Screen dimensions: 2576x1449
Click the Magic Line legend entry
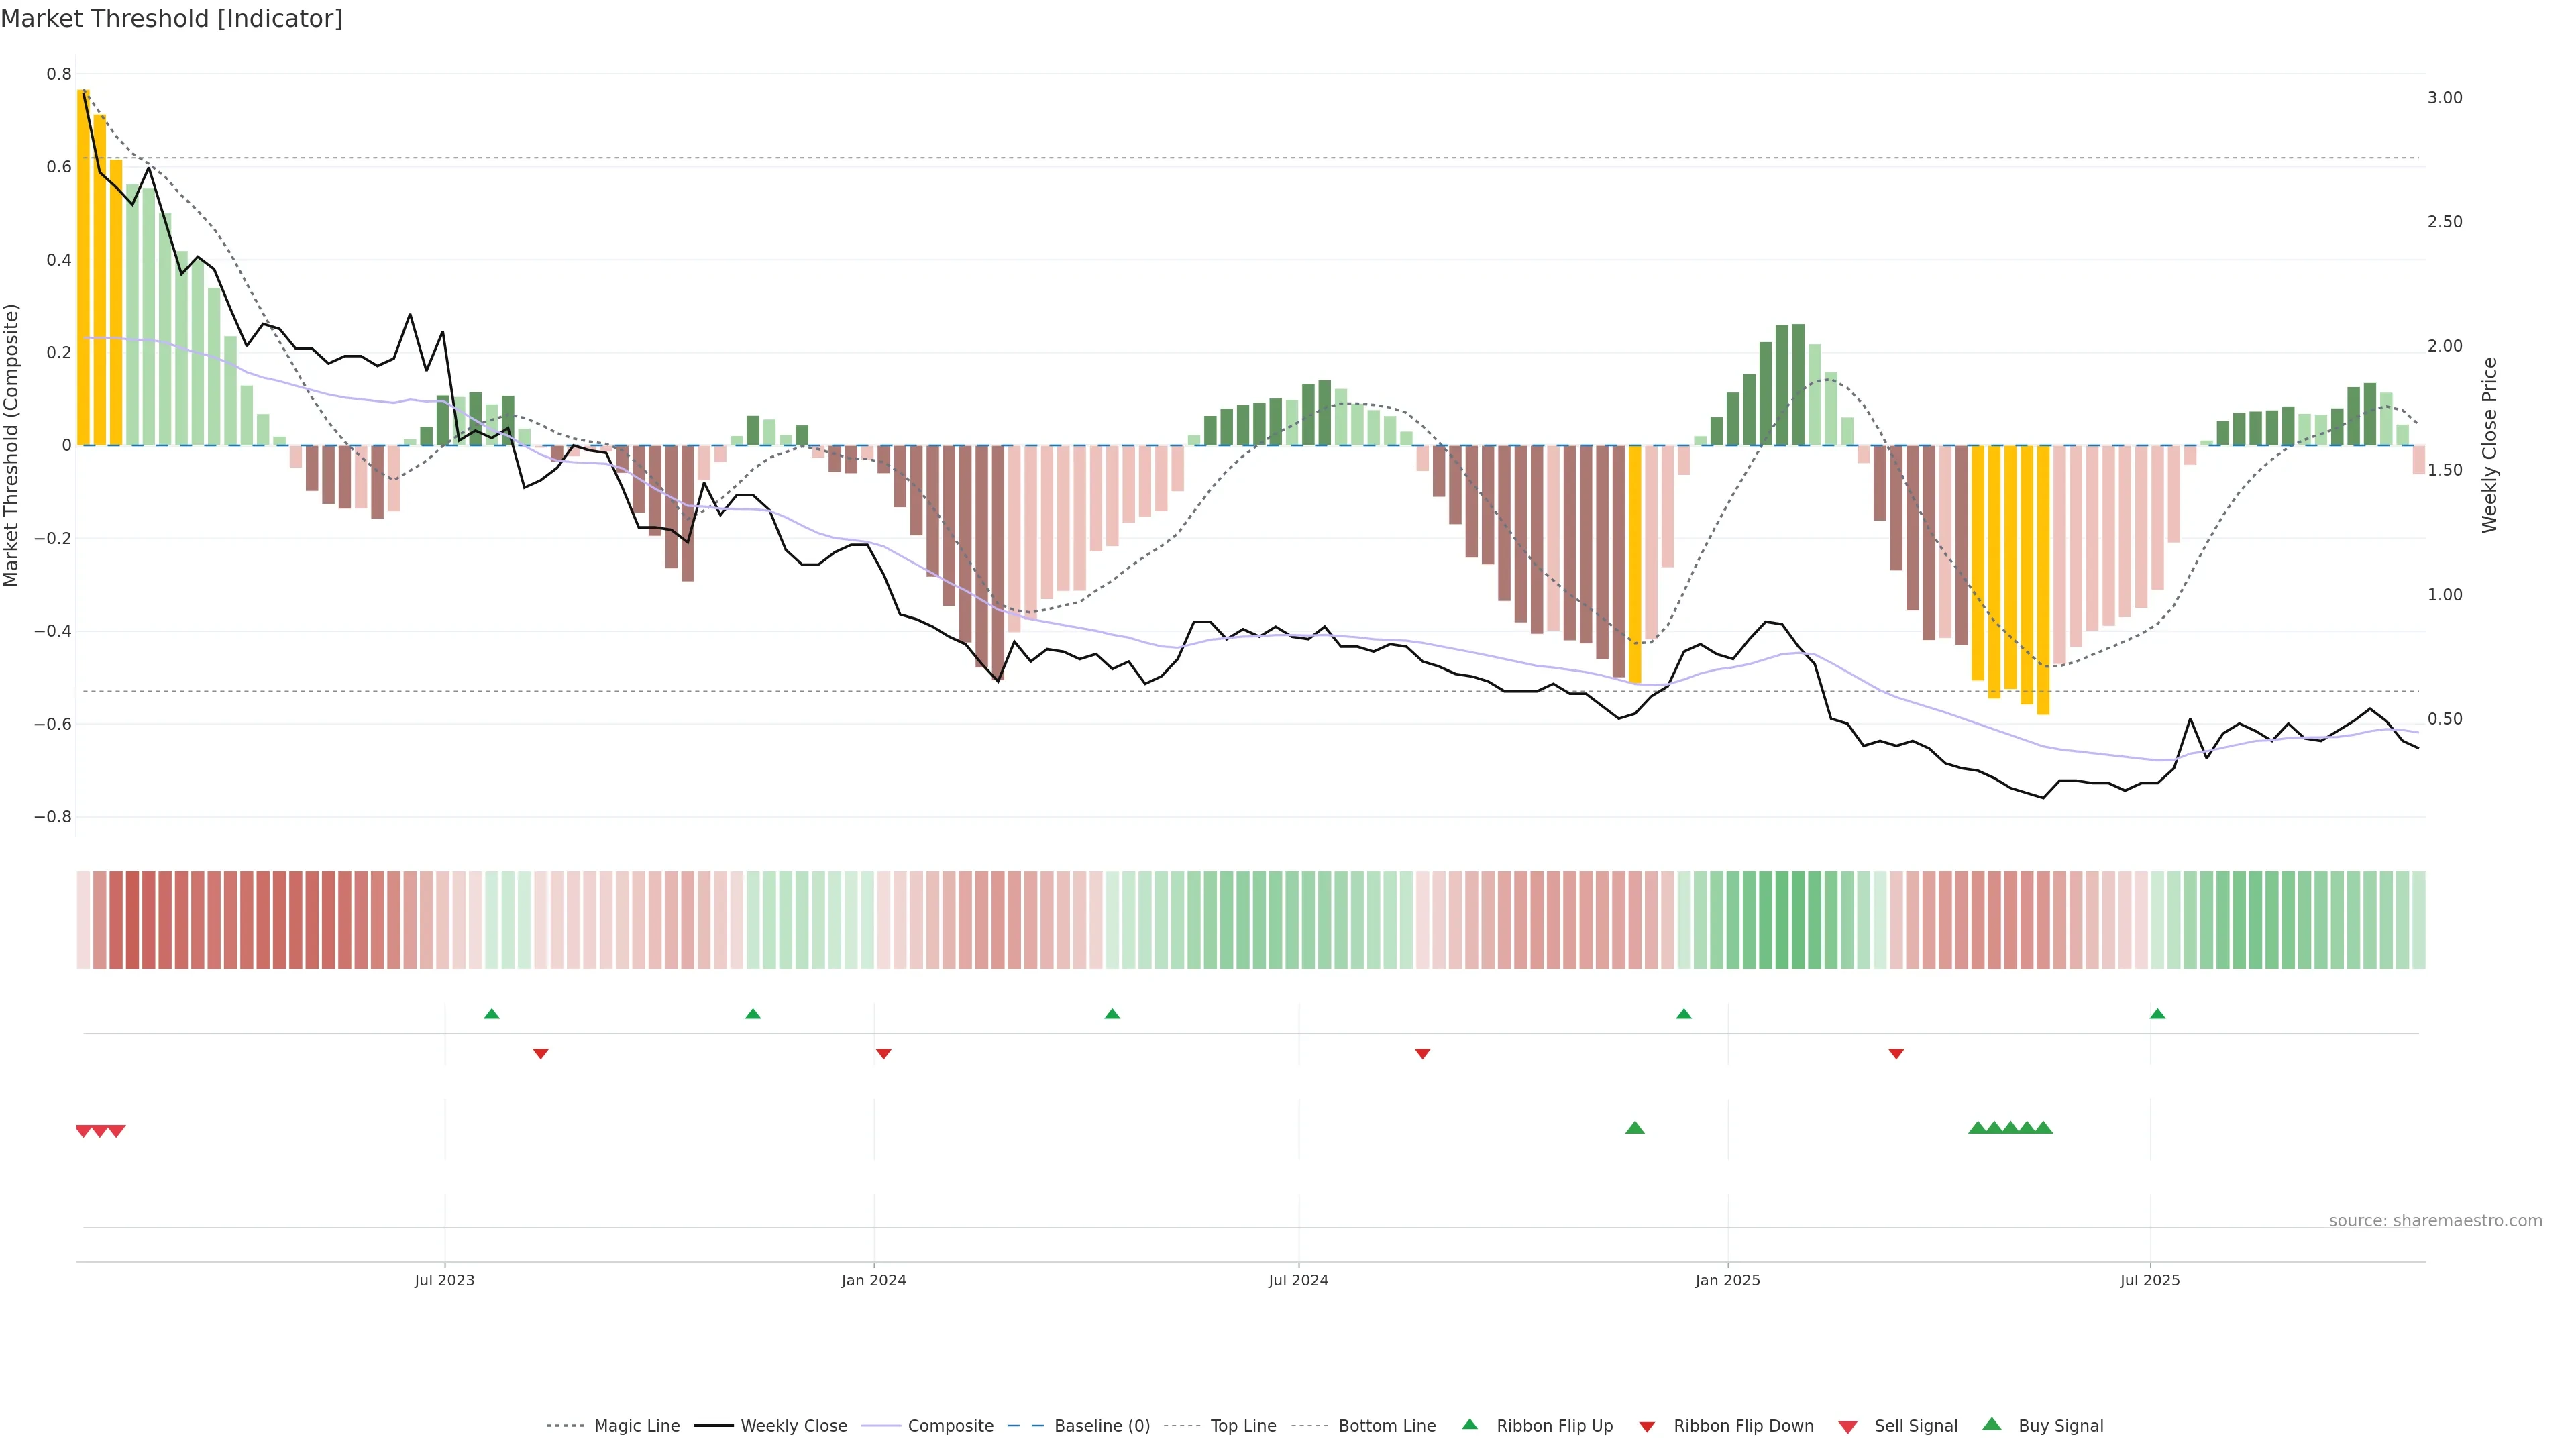tap(636, 1425)
